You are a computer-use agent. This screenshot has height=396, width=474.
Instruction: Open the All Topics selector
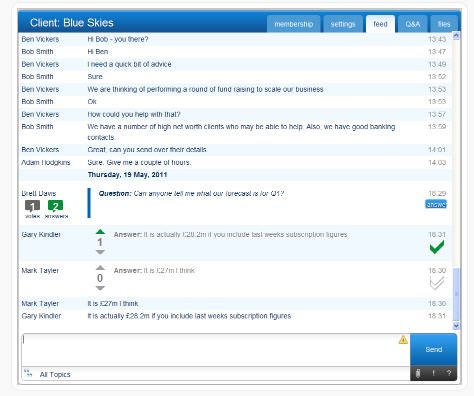[x=55, y=374]
